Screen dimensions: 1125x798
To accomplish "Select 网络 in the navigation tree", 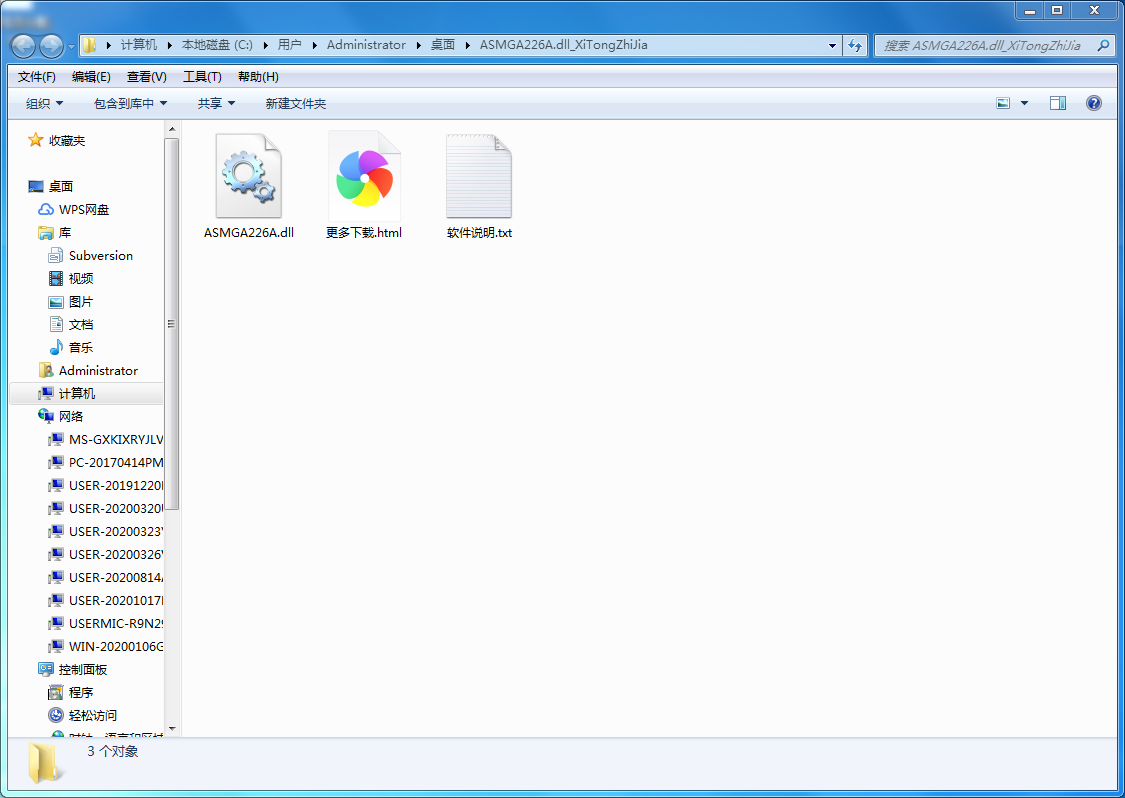I will (x=71, y=416).
